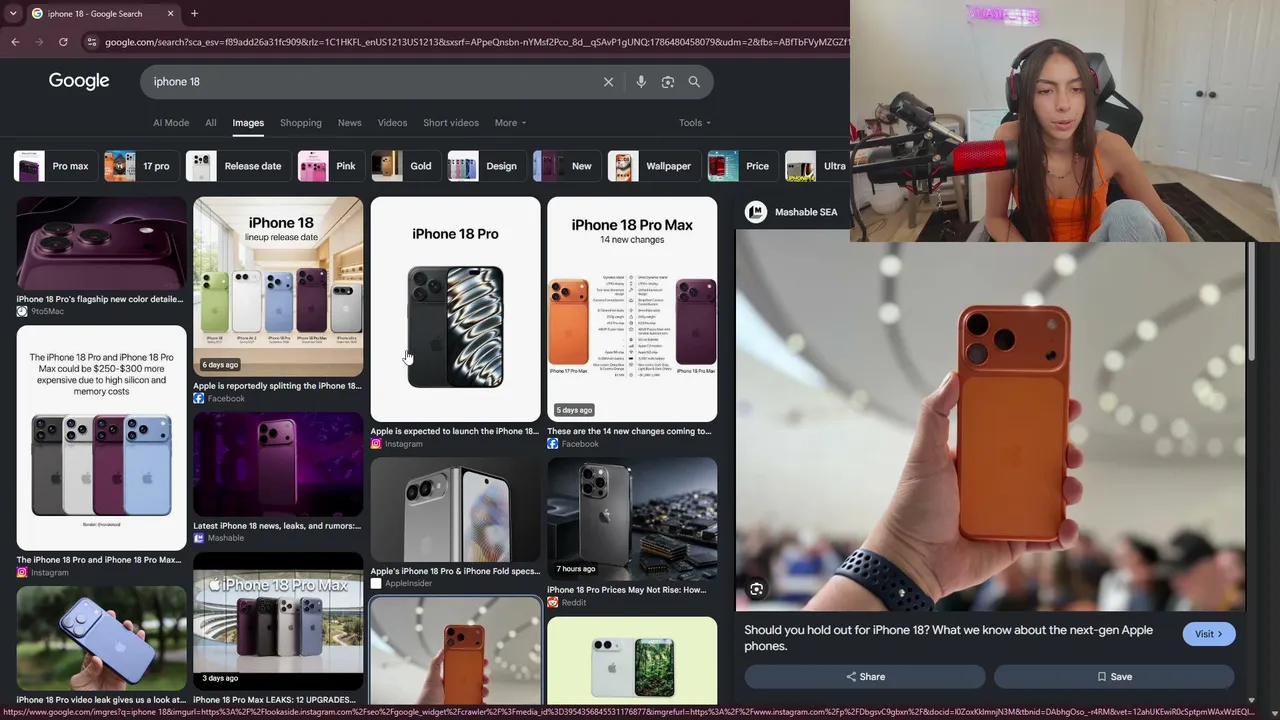1280x720 pixels.
Task: Reload the current page
Action: [63, 42]
